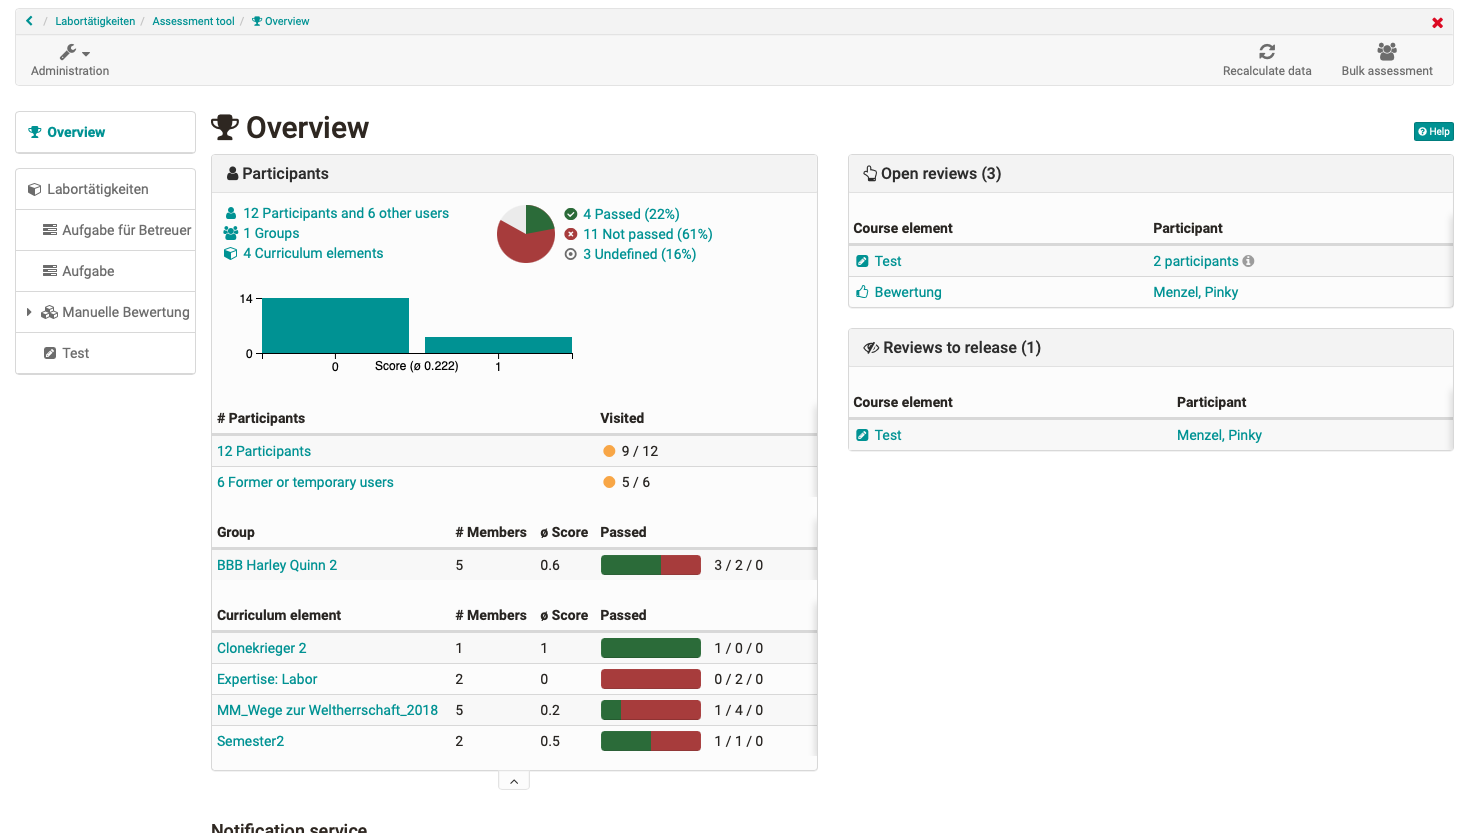Screen dimensions: 1468x833
Task: Click the hand icon on Open reviews panel
Action: [868, 173]
